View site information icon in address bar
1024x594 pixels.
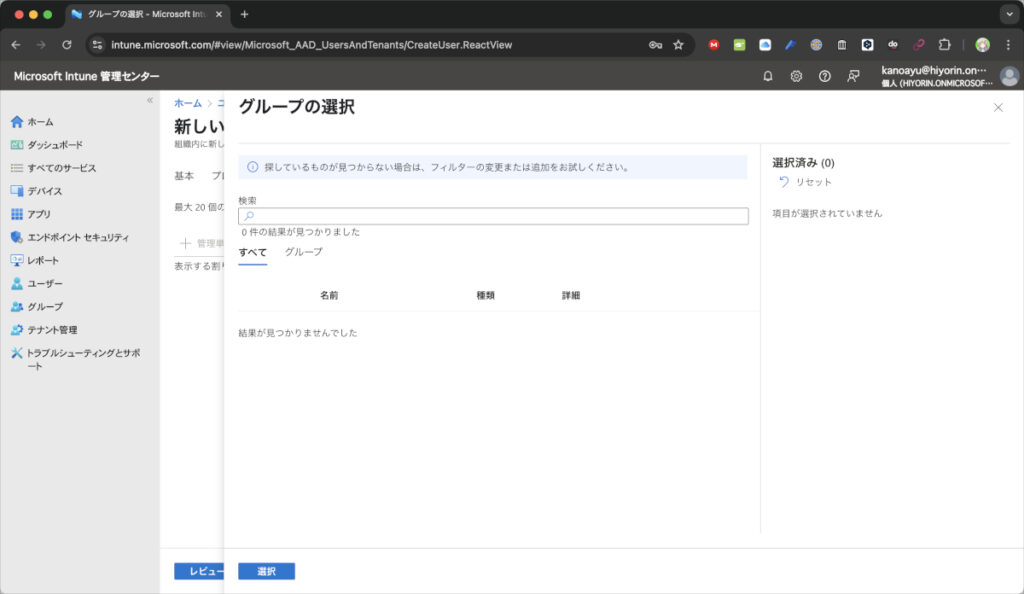tap(97, 45)
